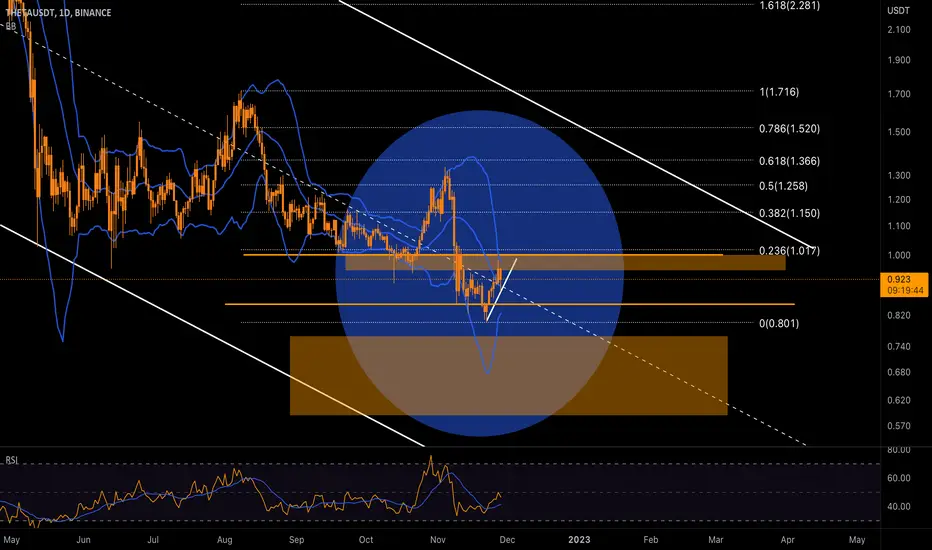Image resolution: width=932 pixels, height=550 pixels.
Task: Click the Mar label on time axis
Action: click(716, 540)
